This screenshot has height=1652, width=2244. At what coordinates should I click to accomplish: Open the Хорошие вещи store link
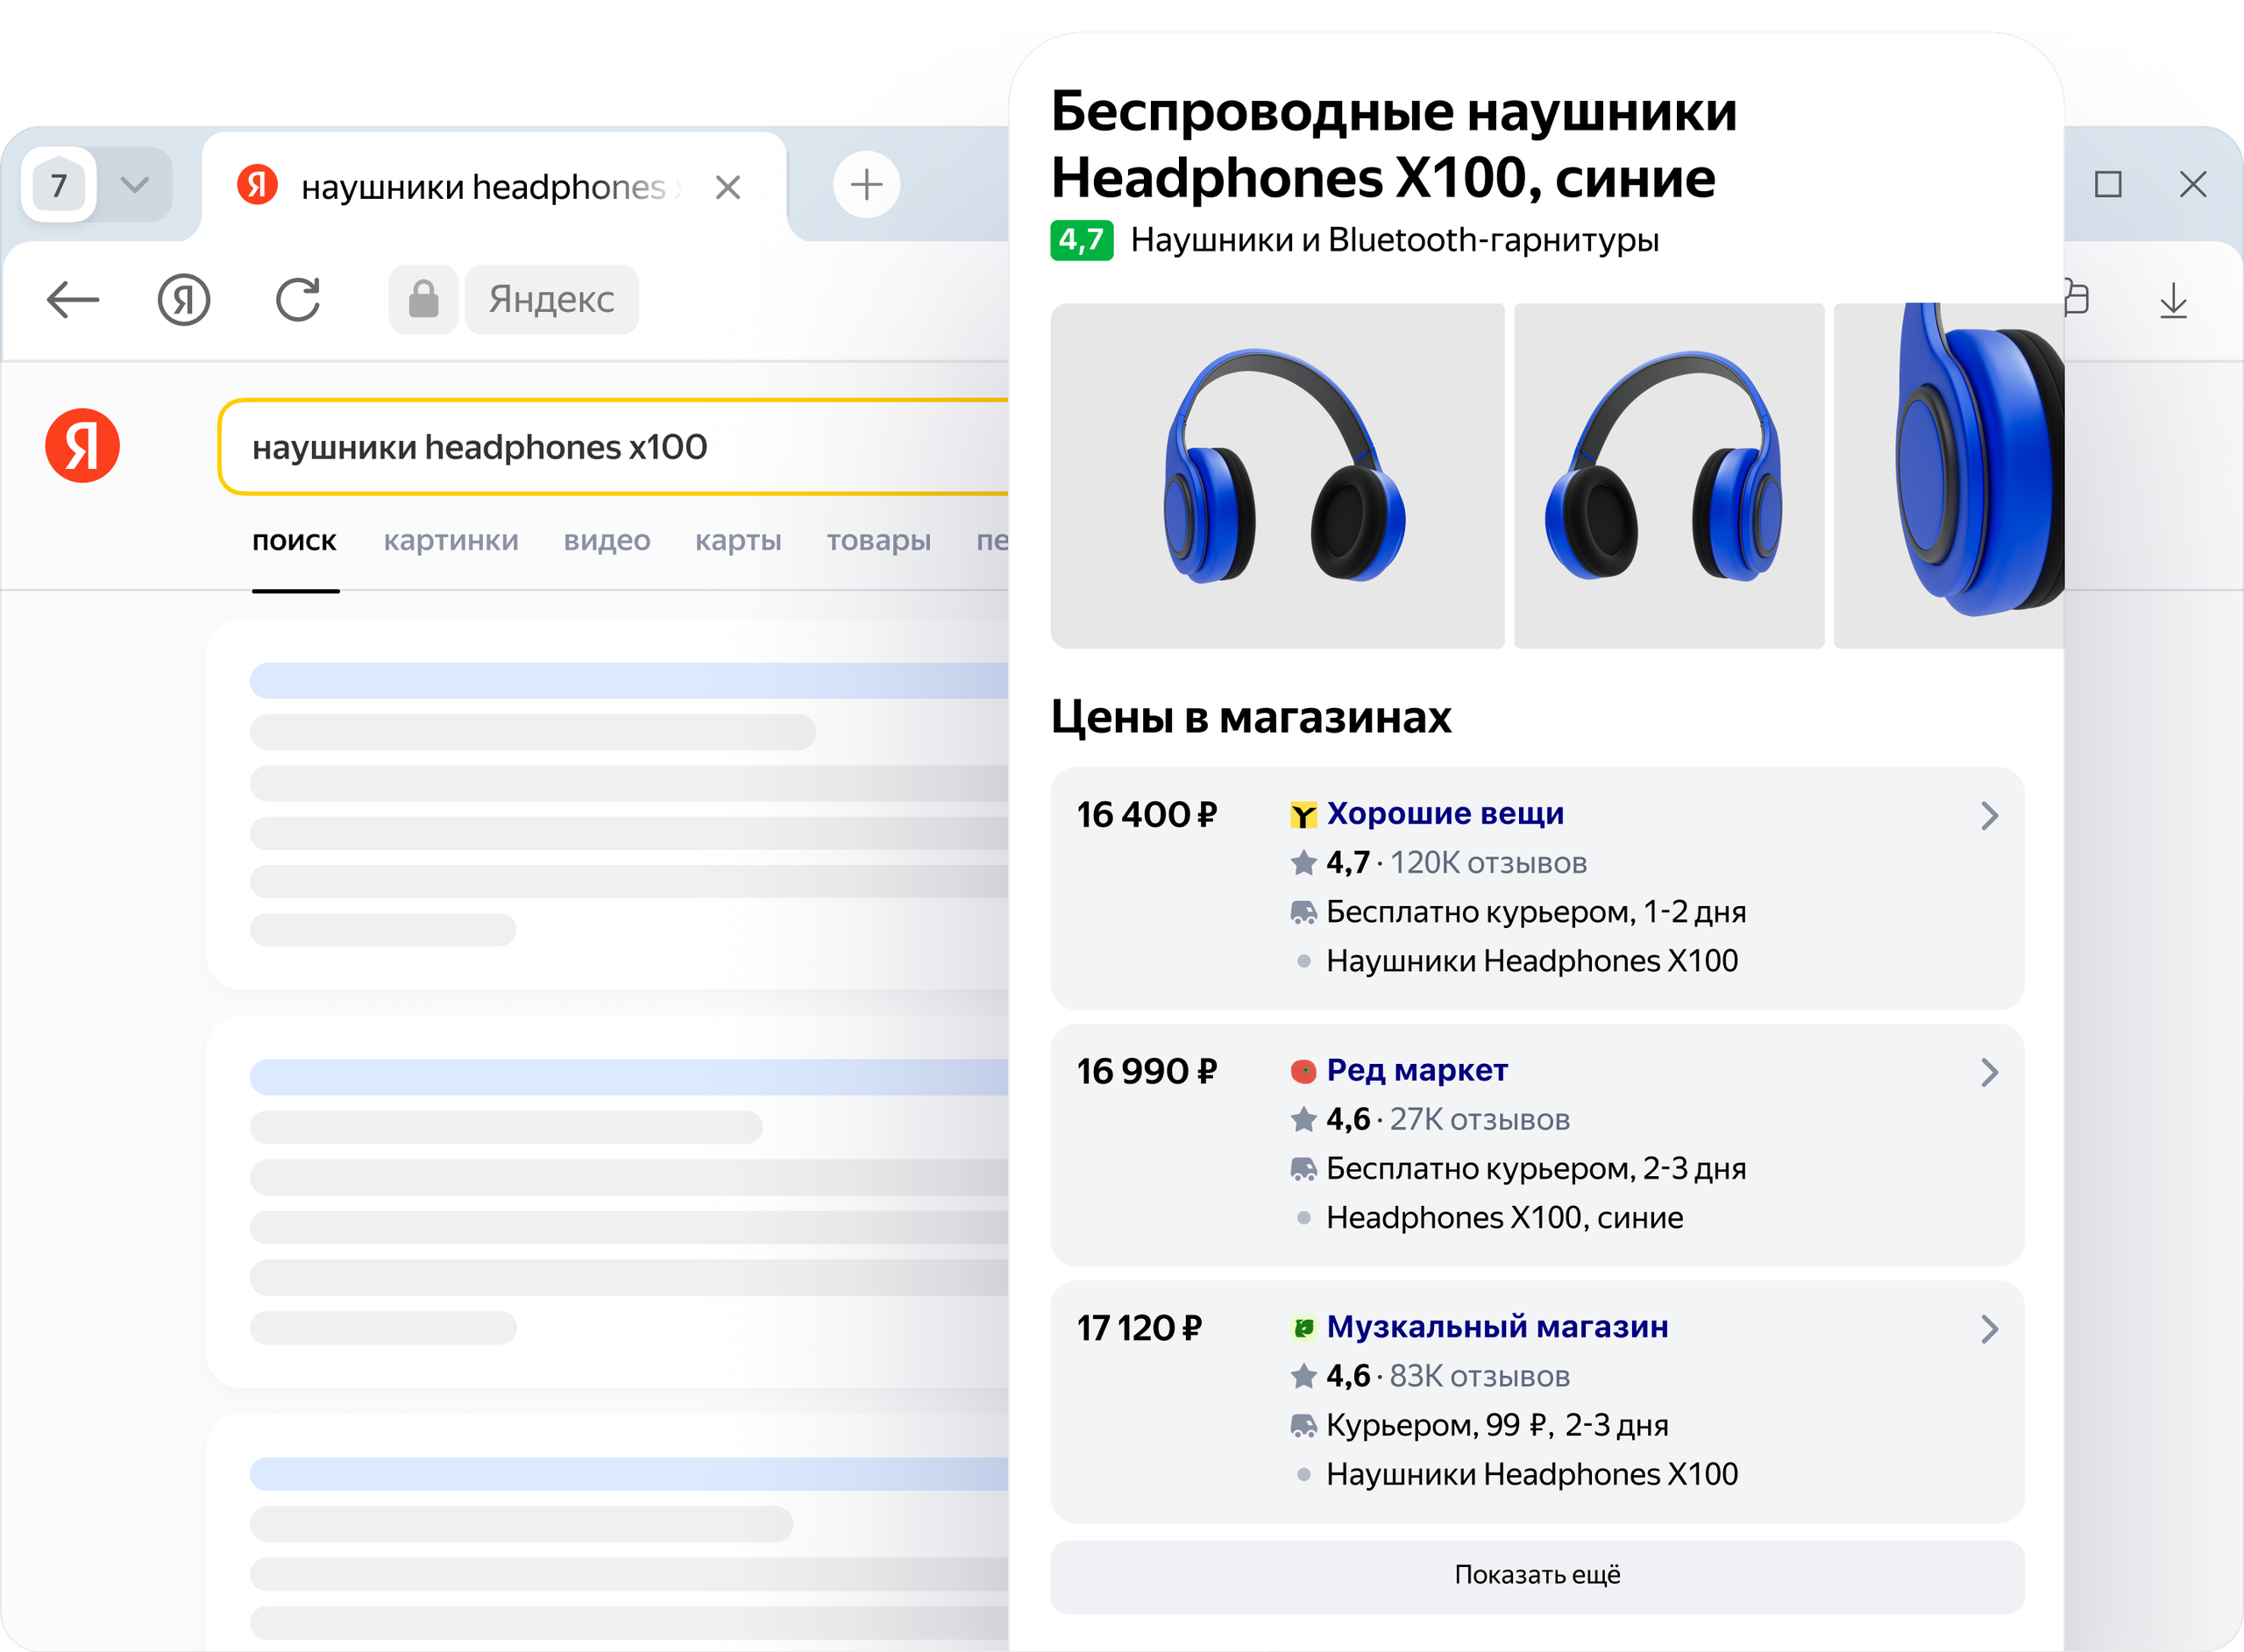(x=1445, y=814)
